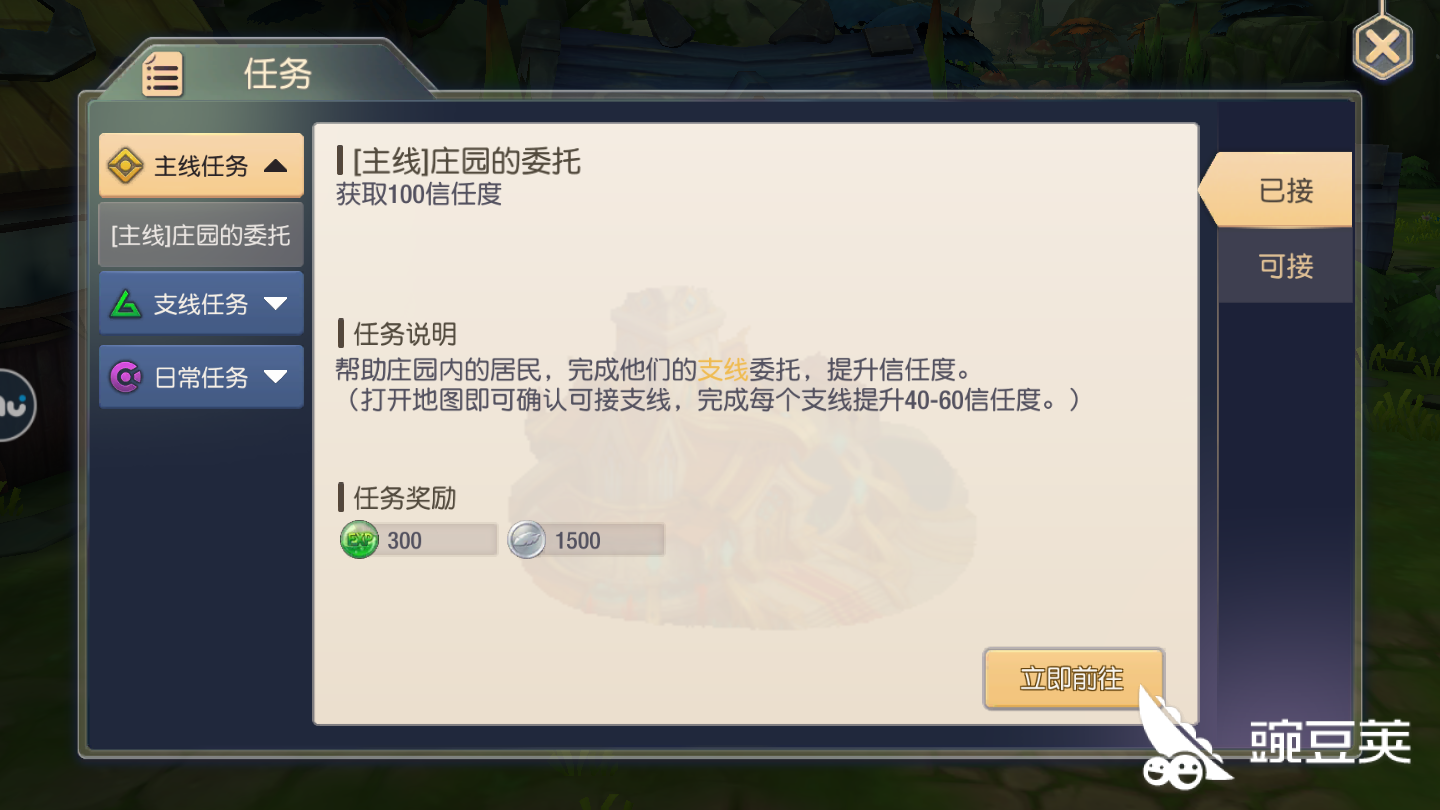Click the round icon at left screen edge
The width and height of the screenshot is (1440, 810).
(x=14, y=405)
